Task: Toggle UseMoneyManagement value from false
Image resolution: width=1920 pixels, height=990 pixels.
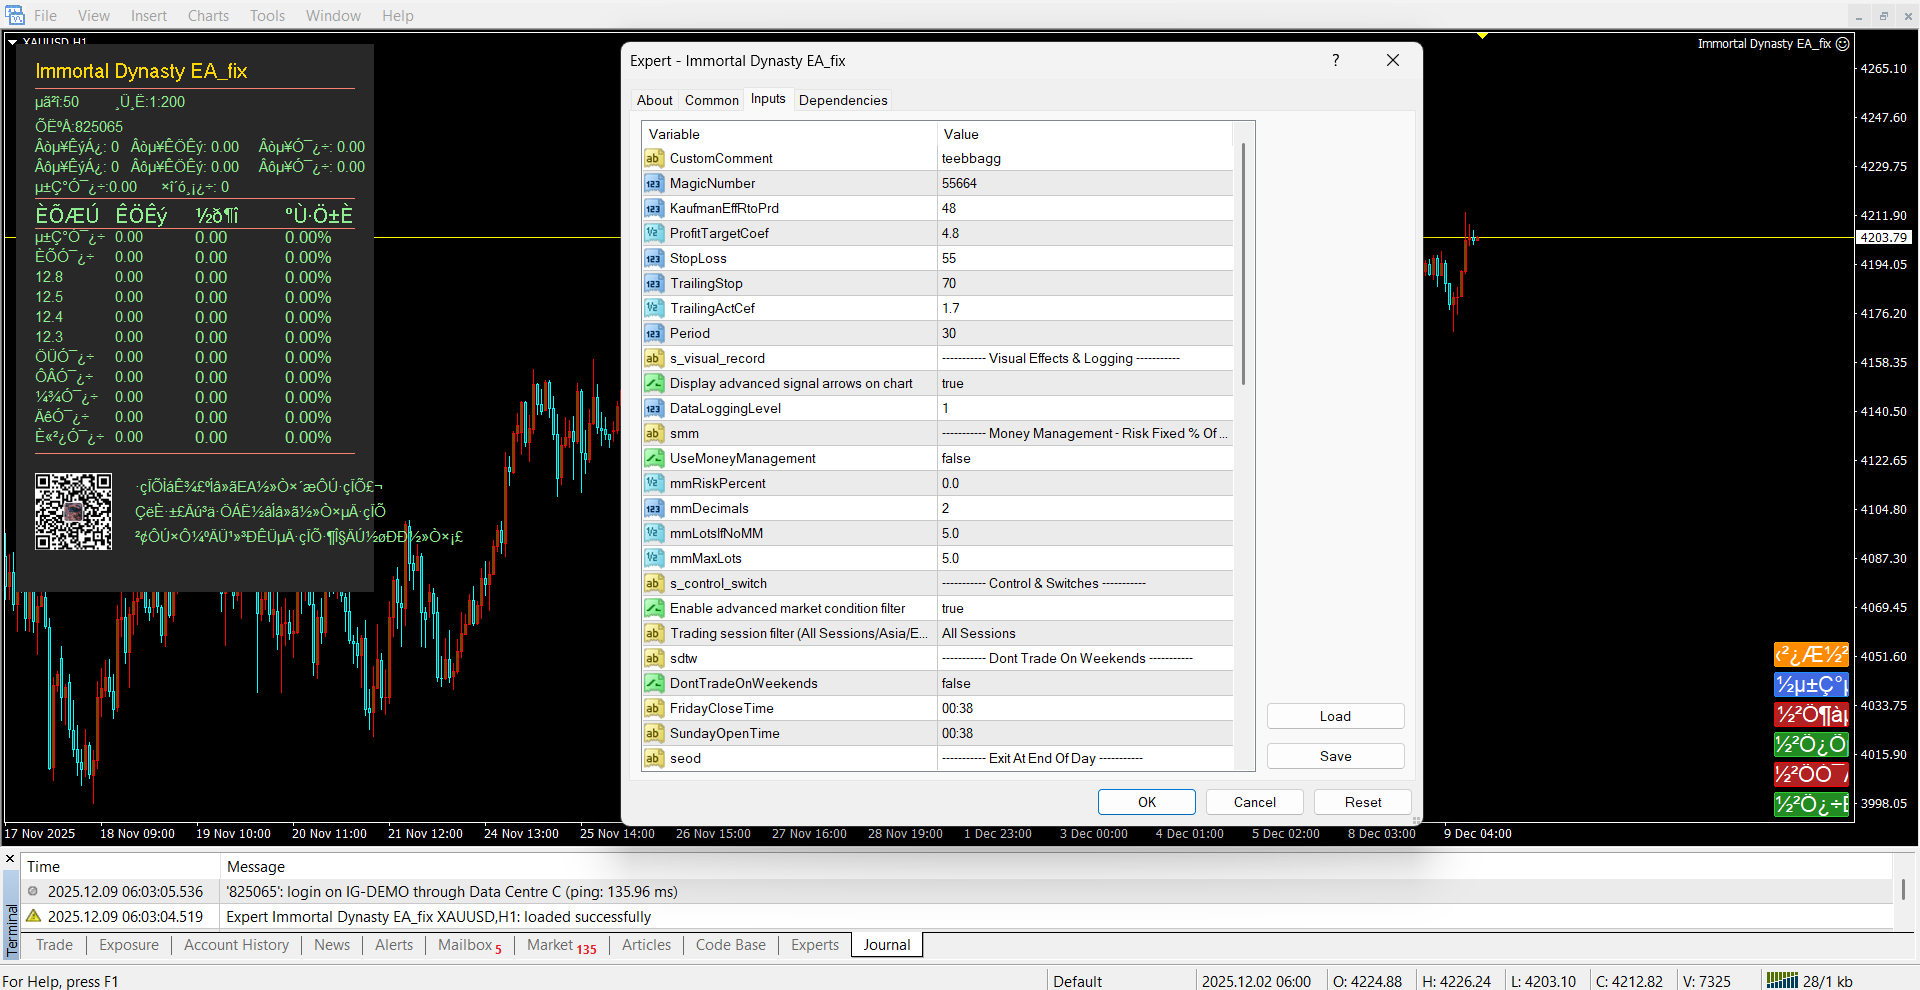Action: (x=1084, y=459)
